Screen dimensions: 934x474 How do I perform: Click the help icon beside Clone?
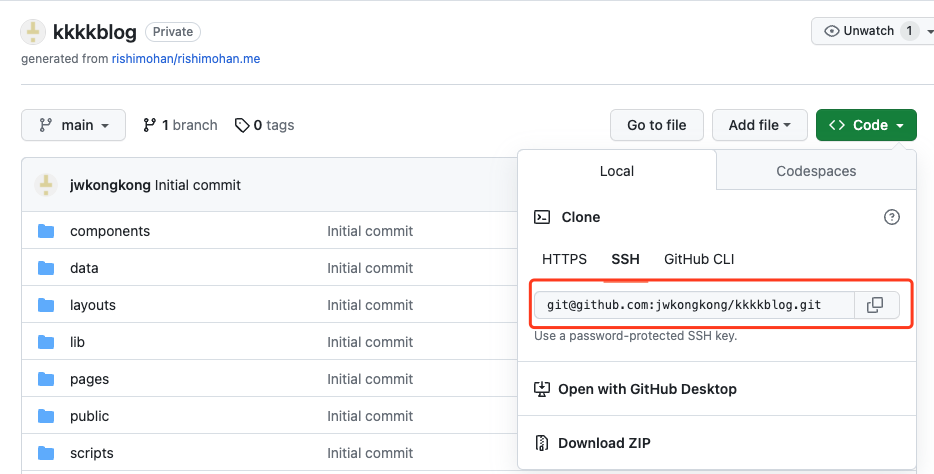click(892, 217)
